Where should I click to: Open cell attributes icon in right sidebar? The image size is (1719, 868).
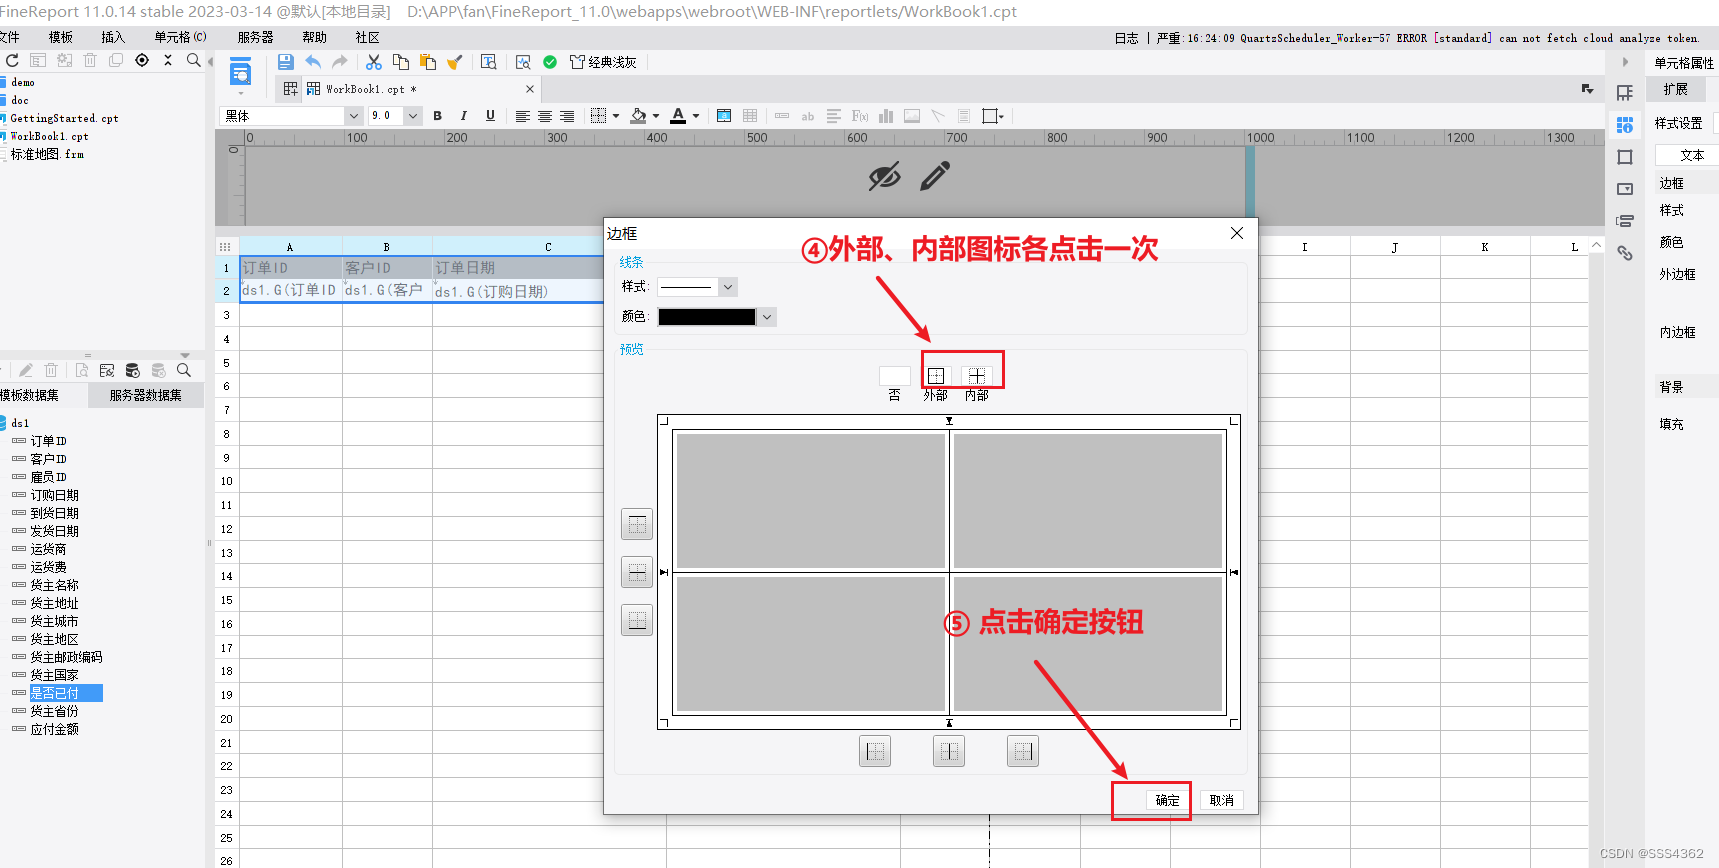click(1625, 93)
